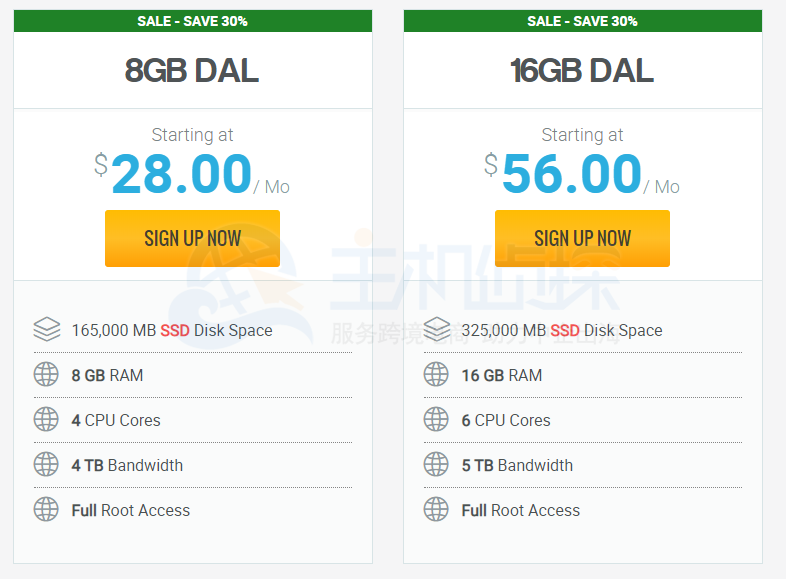The image size is (786, 579).
Task: Click sale banner above 8GB DAL plan
Action: pyautogui.click(x=193, y=21)
